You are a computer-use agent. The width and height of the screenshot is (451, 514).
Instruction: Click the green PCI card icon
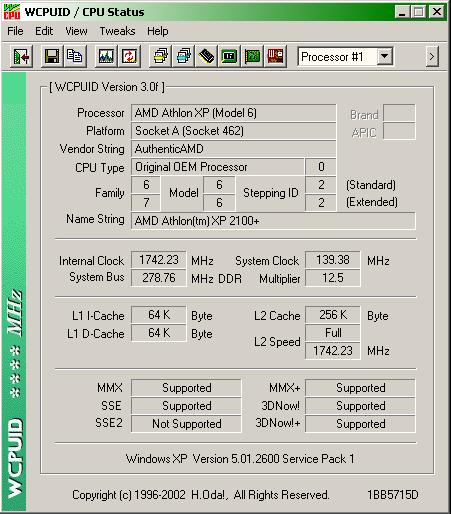[252, 56]
